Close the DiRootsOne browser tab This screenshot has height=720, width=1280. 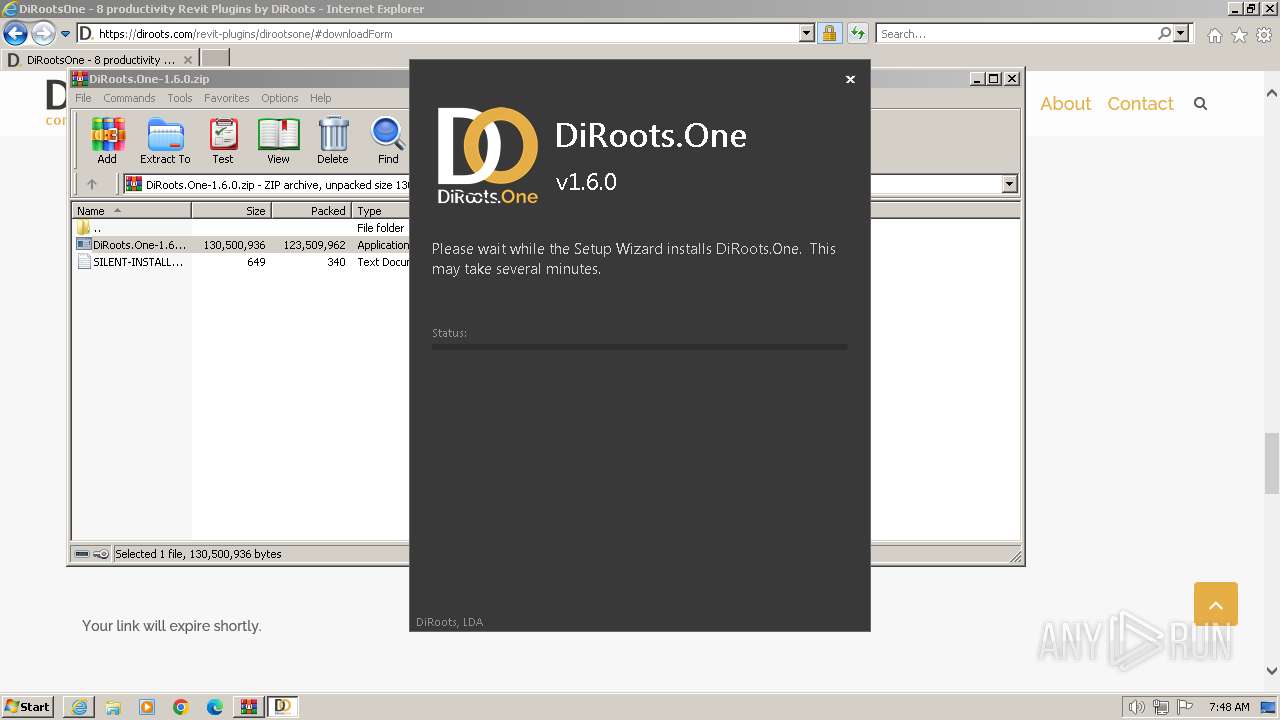pyautogui.click(x=188, y=59)
